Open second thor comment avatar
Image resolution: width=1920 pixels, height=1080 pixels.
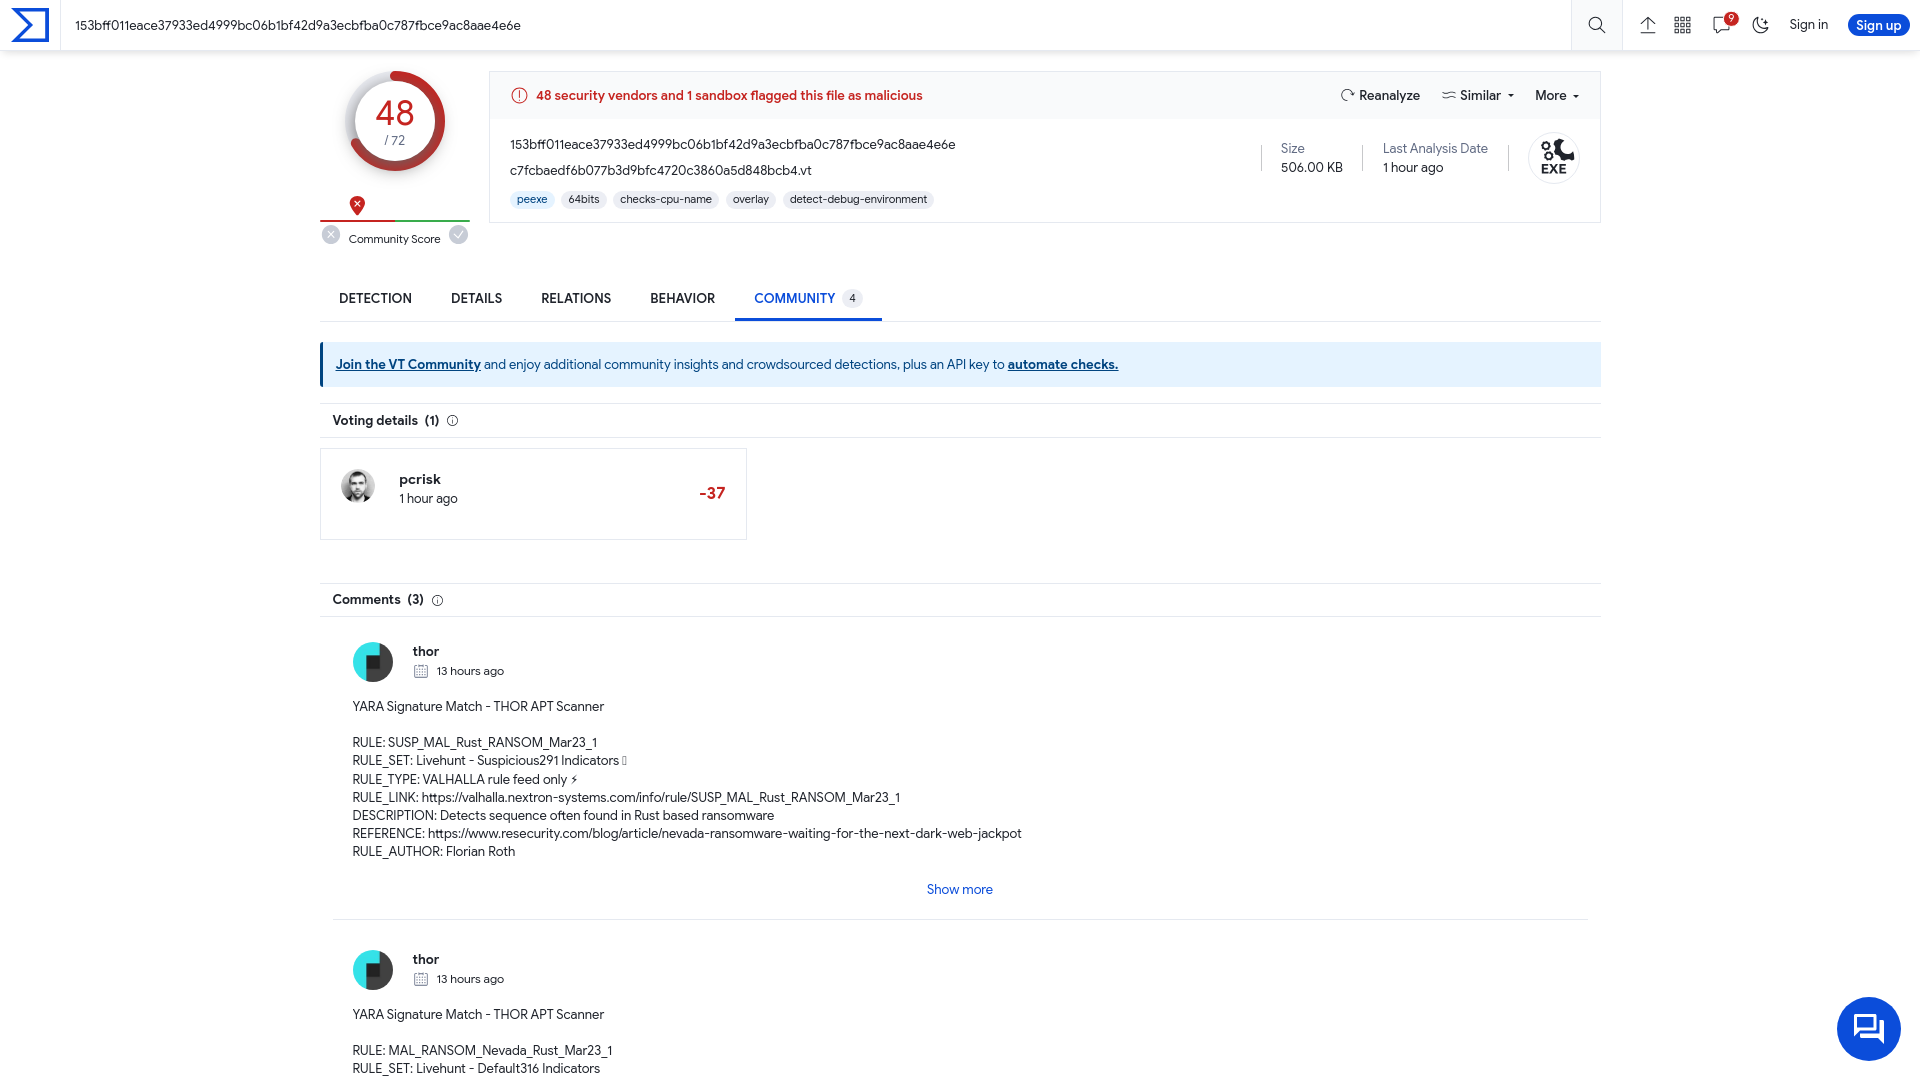[373, 970]
